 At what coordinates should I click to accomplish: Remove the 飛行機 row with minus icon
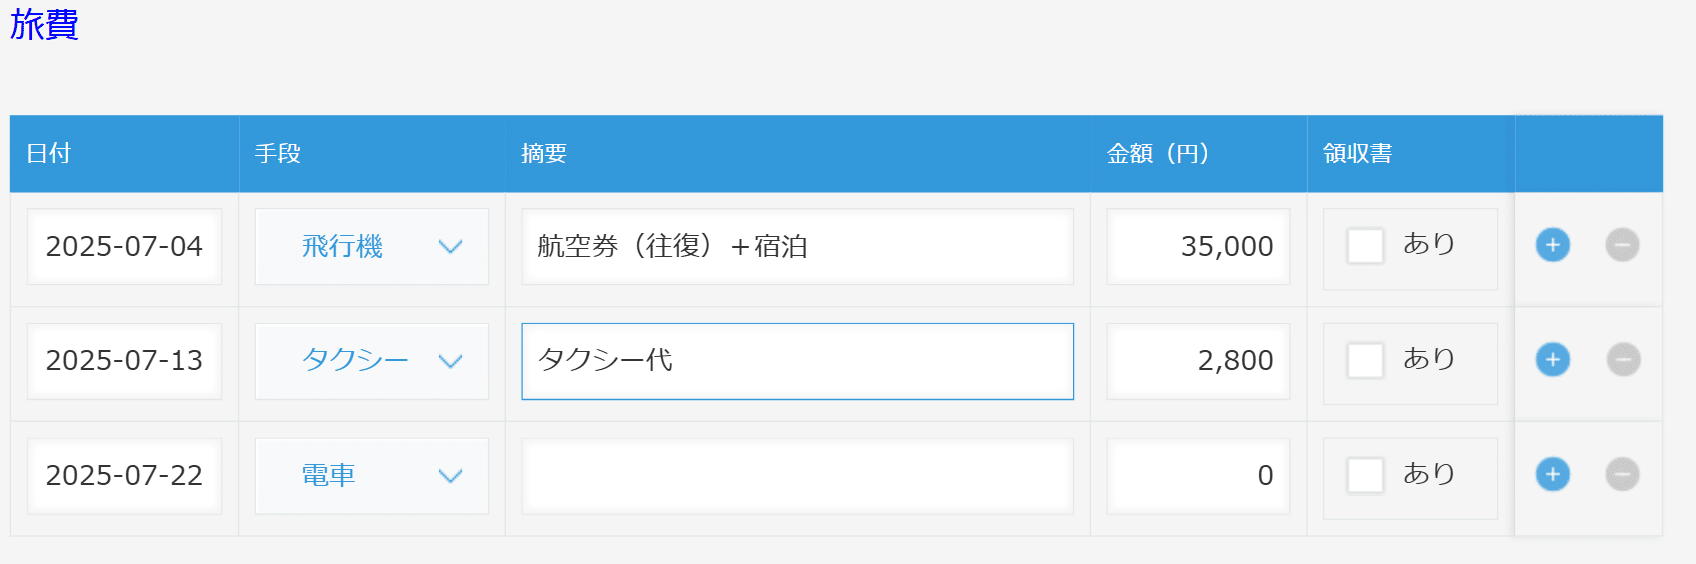pyautogui.click(x=1622, y=245)
